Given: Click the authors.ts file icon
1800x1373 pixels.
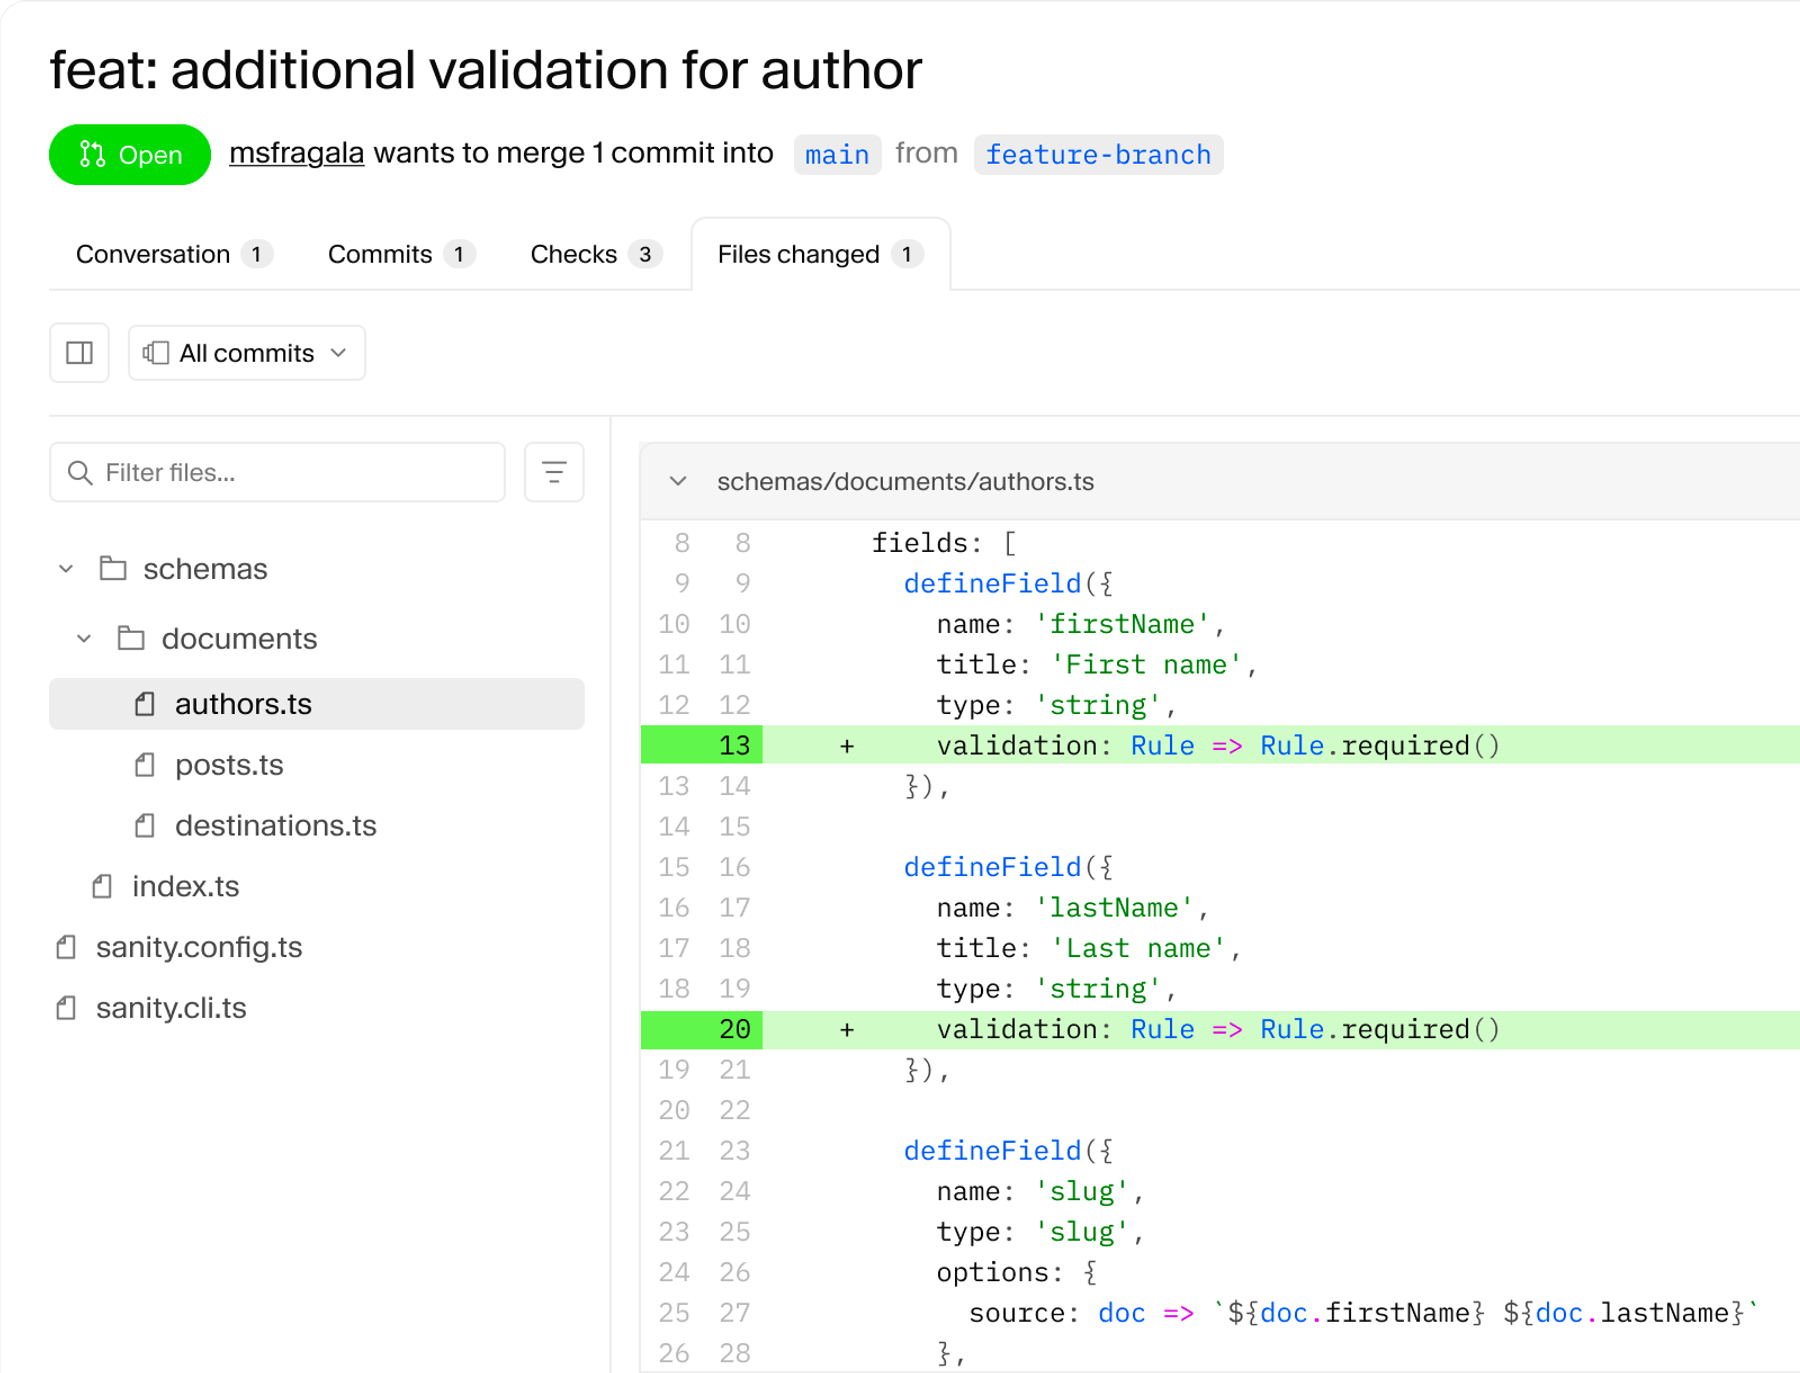Looking at the screenshot, I should tap(145, 704).
